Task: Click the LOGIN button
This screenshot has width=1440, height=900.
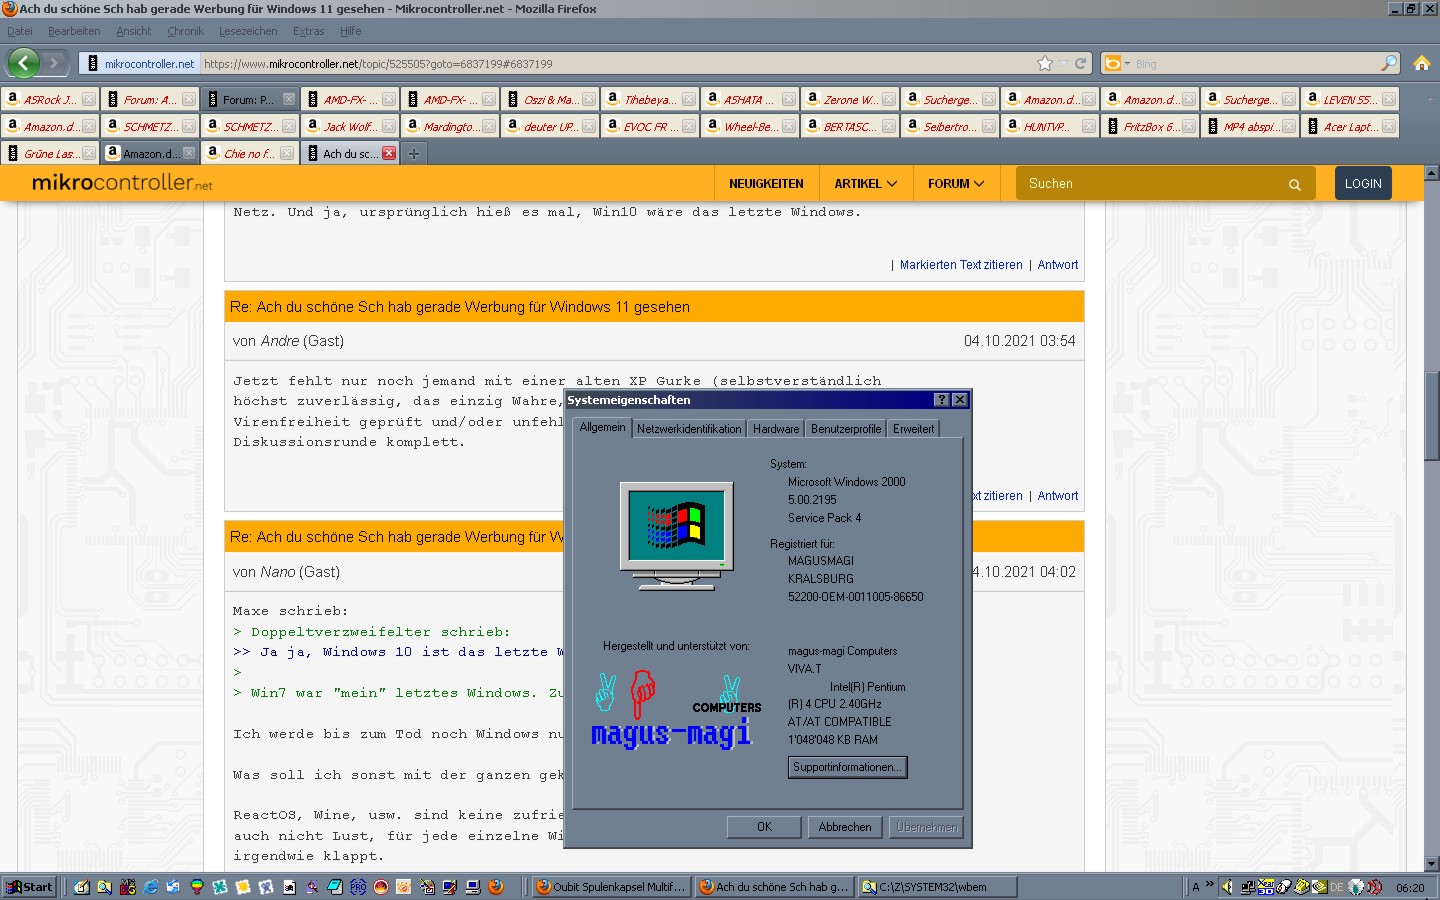Action: pyautogui.click(x=1363, y=183)
